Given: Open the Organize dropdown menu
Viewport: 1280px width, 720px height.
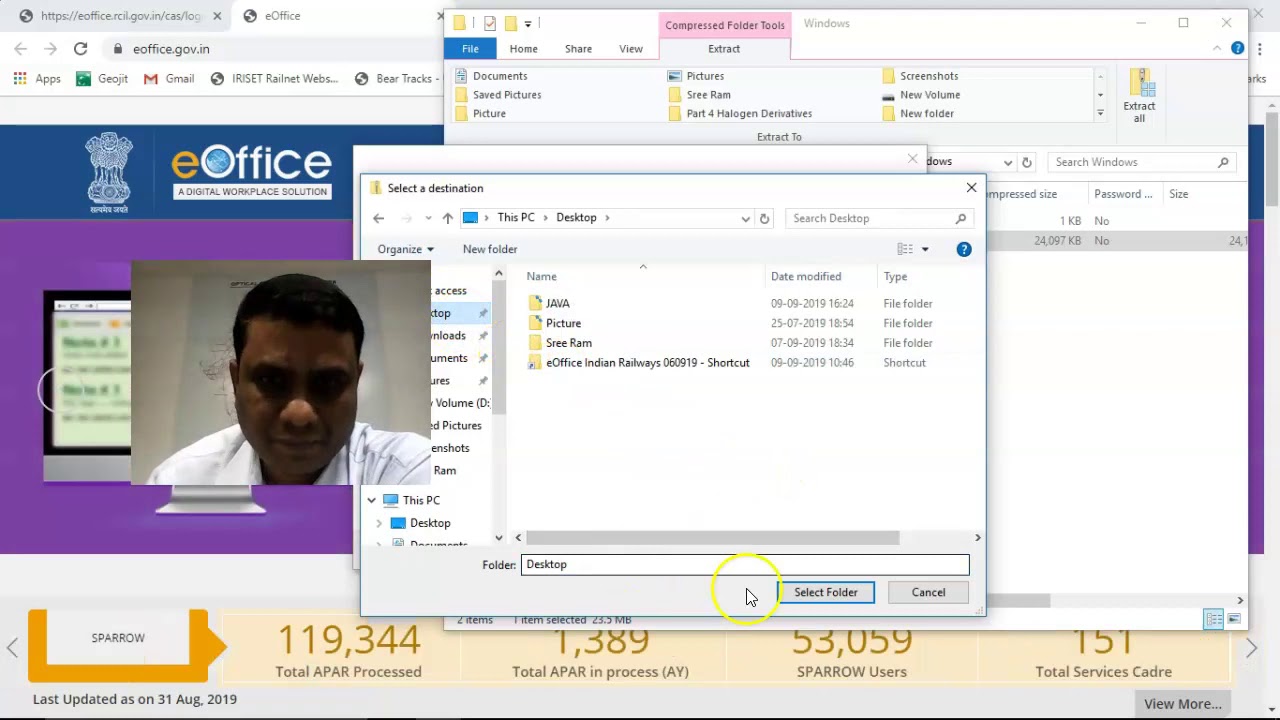Looking at the screenshot, I should pyautogui.click(x=405, y=249).
